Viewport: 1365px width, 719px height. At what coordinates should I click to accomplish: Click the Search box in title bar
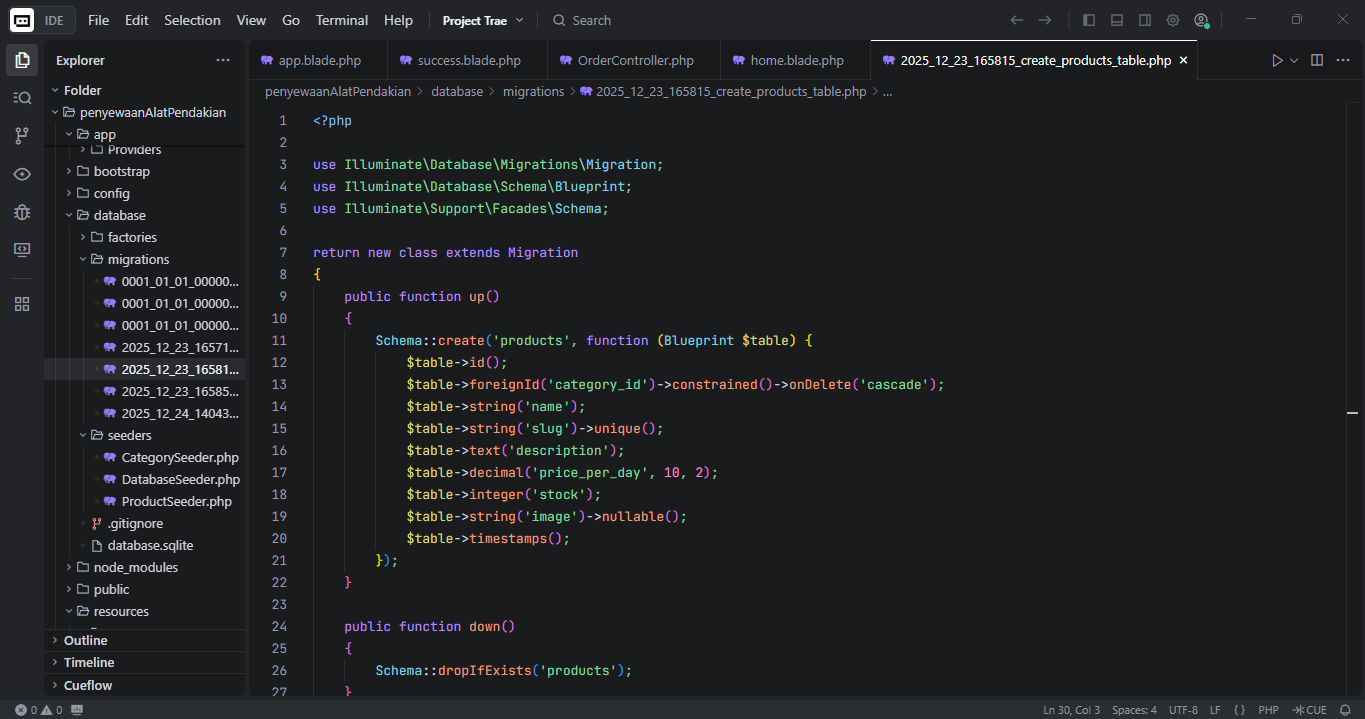591,20
